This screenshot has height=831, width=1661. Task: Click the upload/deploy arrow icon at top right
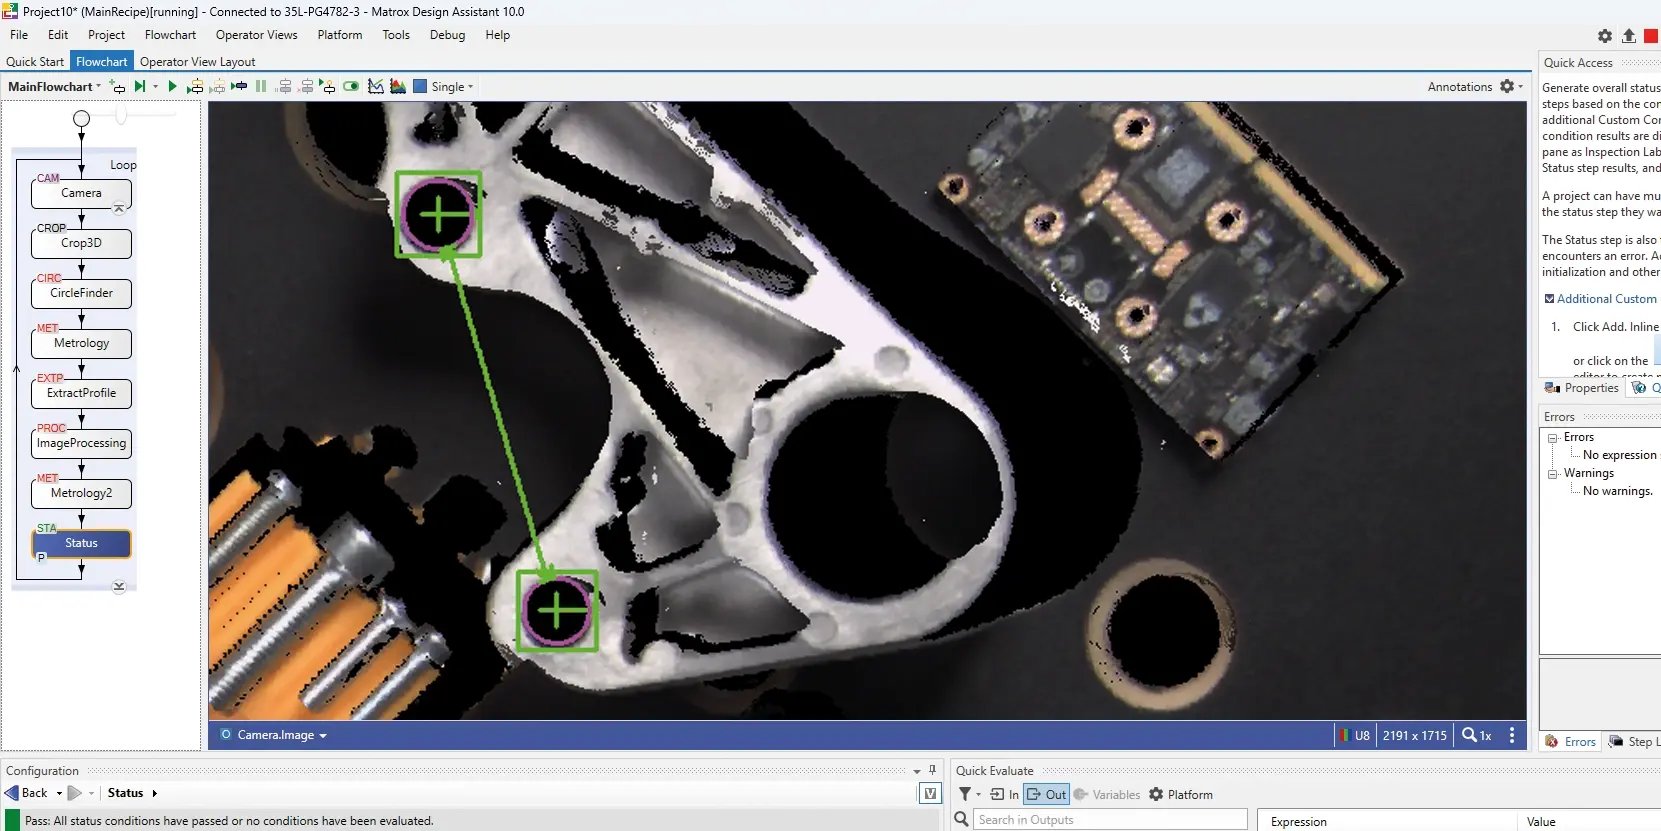tap(1629, 36)
